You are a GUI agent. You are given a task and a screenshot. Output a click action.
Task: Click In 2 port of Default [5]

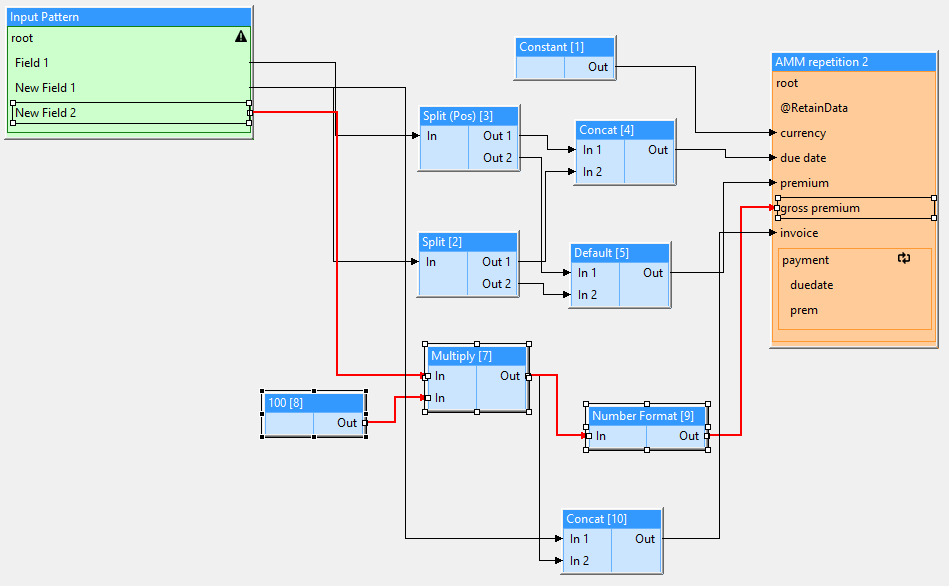click(x=587, y=295)
